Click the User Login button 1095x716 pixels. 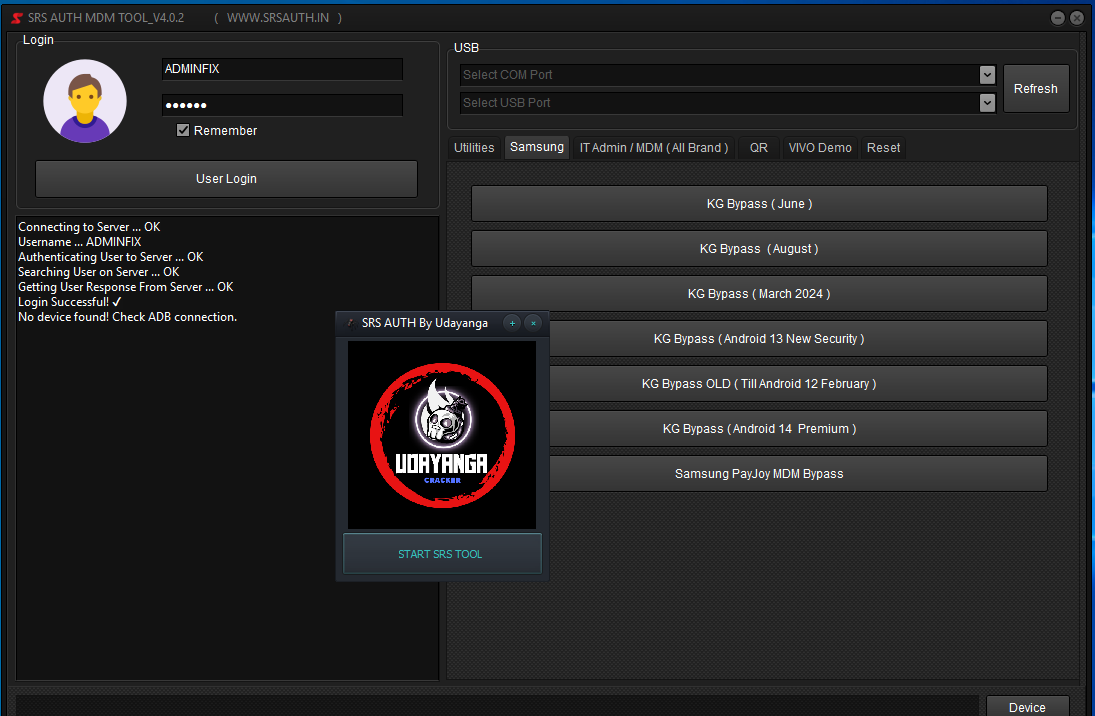click(226, 179)
